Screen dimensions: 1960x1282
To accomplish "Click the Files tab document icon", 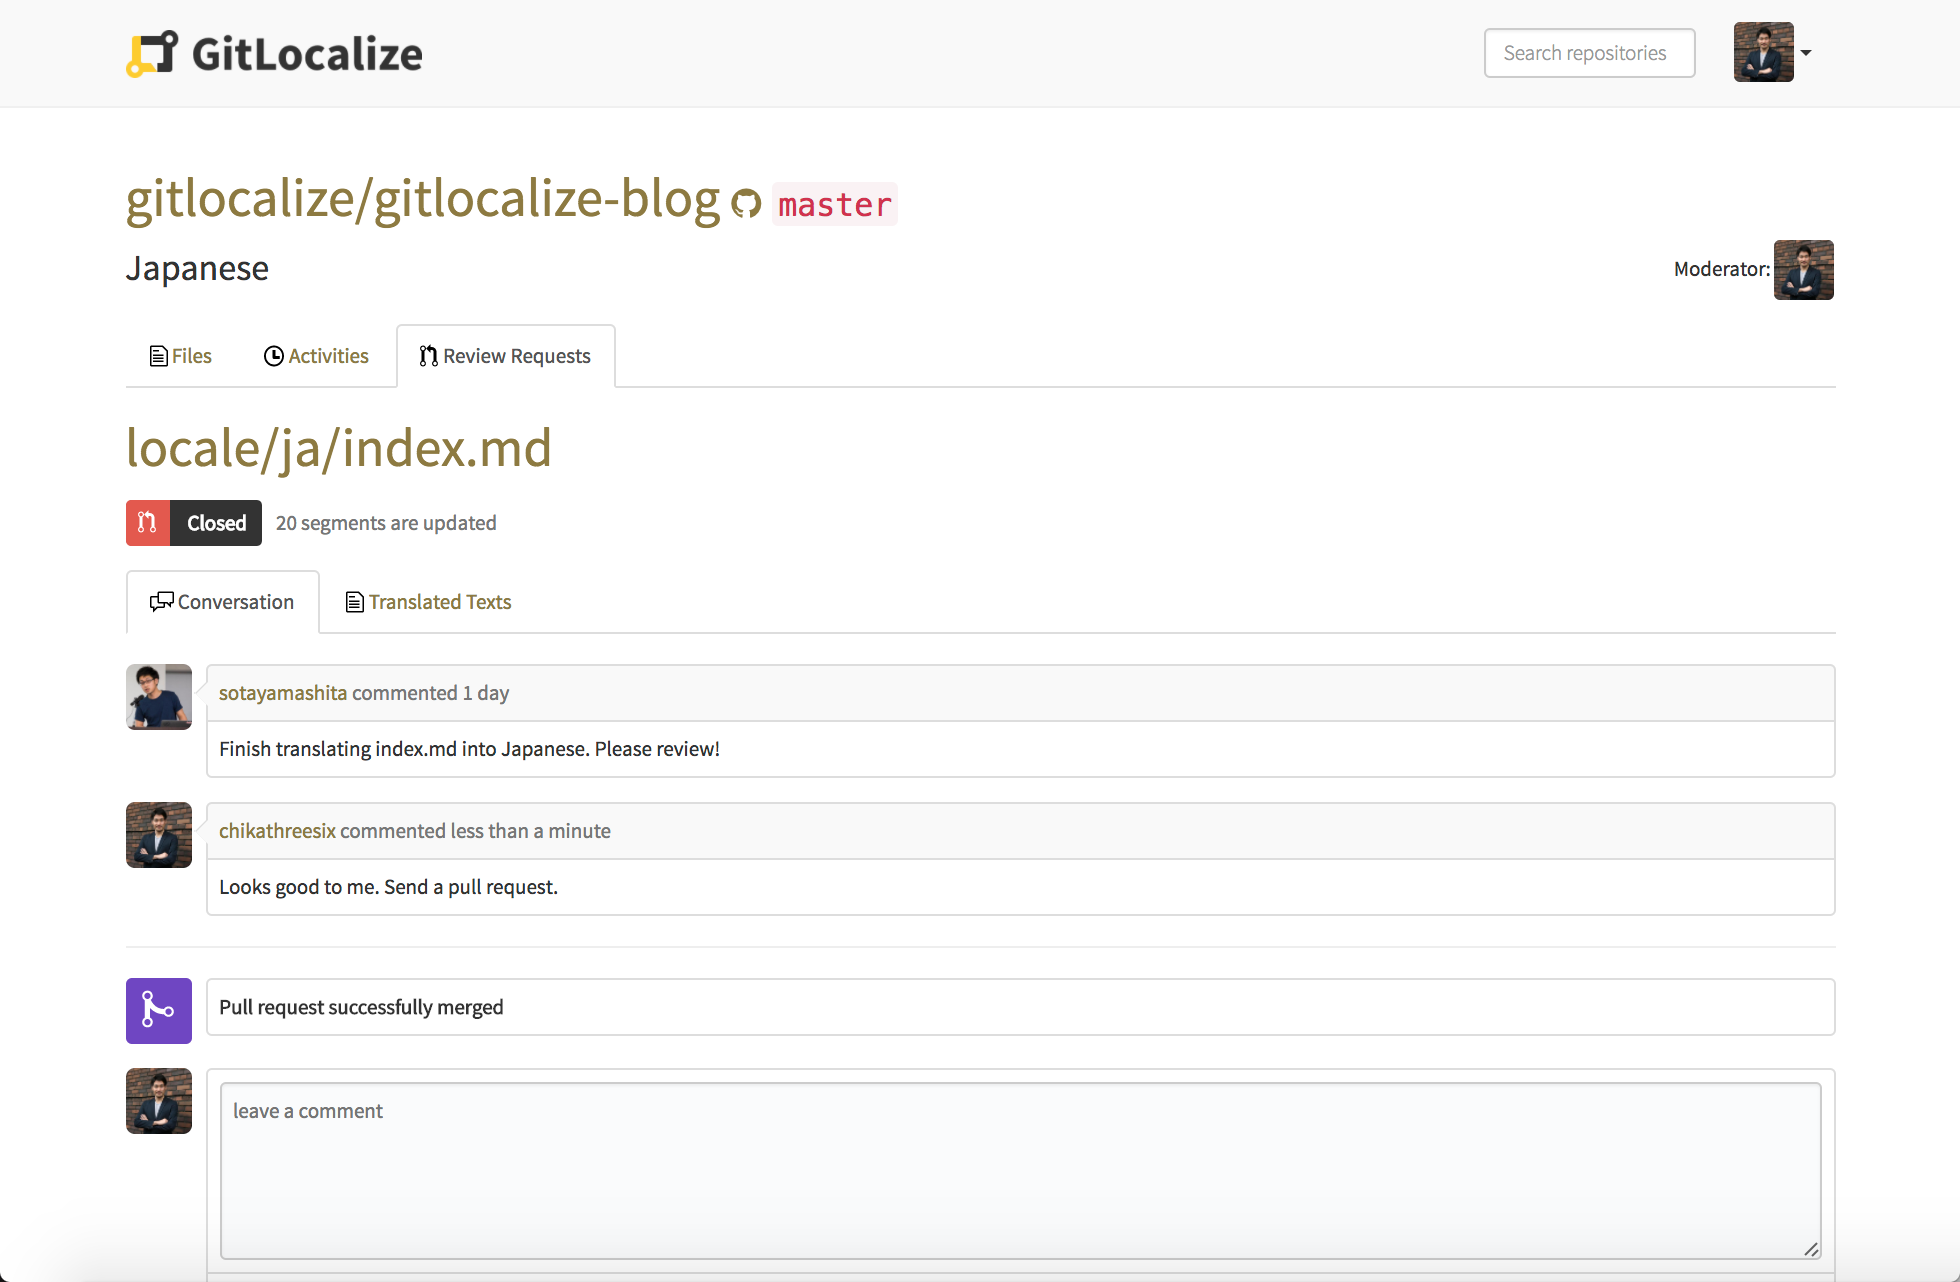I will pos(158,356).
